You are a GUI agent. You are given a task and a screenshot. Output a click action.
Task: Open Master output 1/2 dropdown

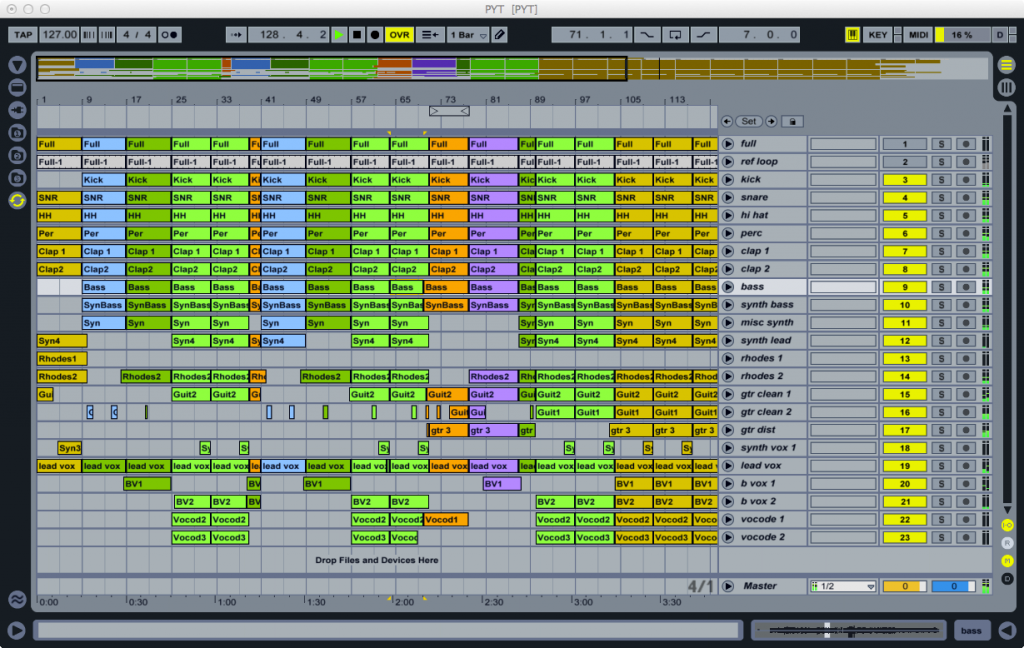tap(843, 587)
